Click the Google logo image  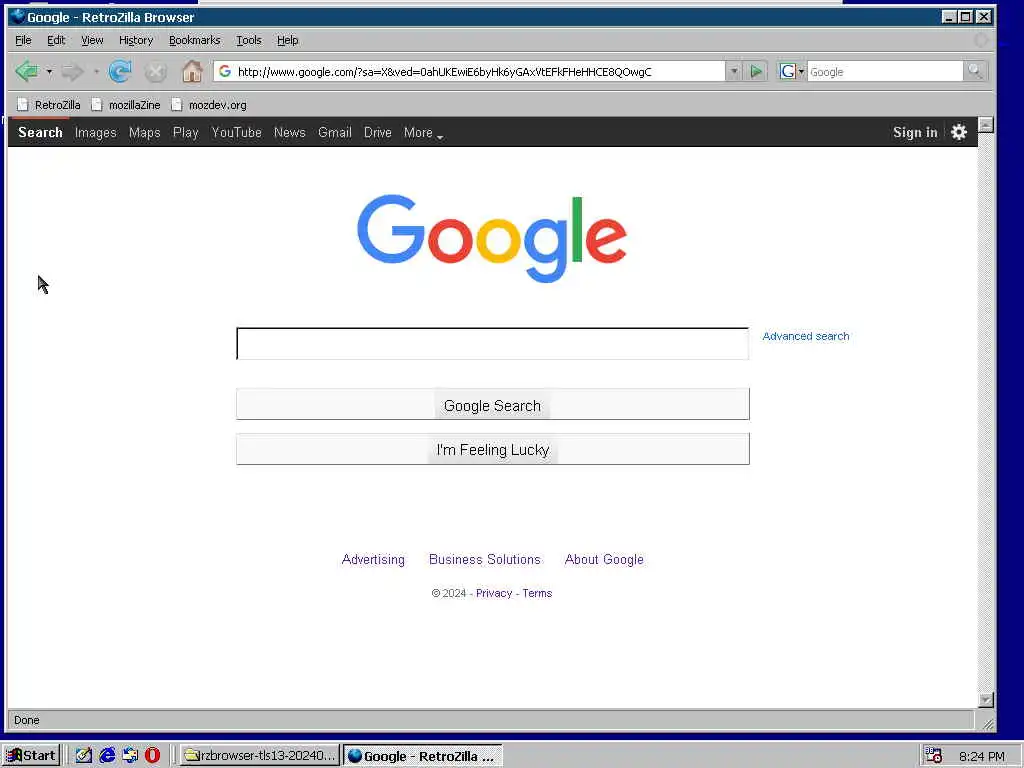(x=492, y=238)
